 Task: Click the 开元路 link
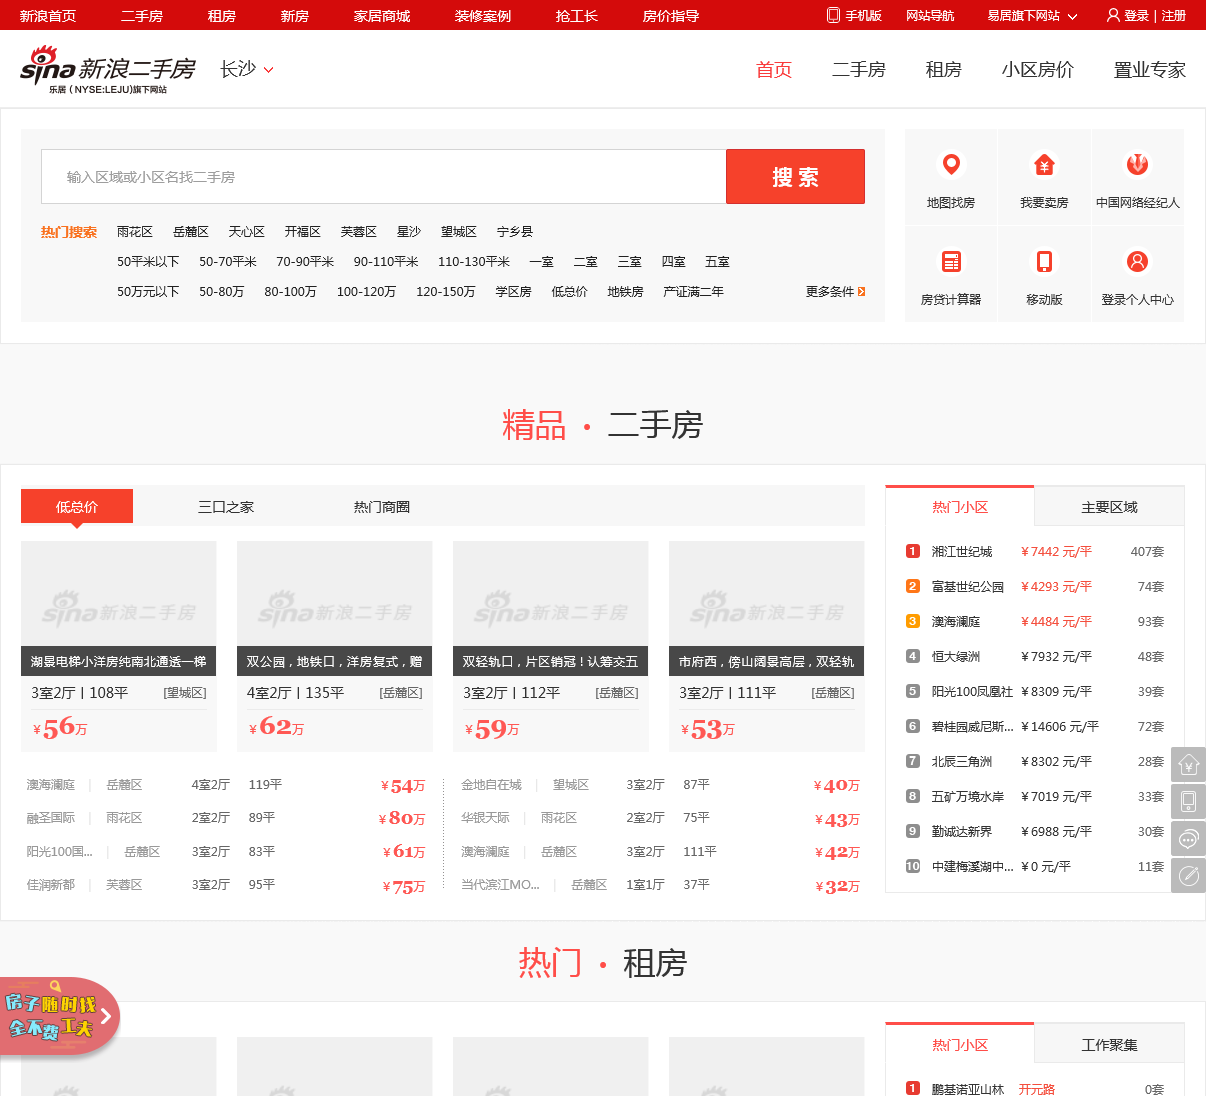(x=1037, y=1089)
